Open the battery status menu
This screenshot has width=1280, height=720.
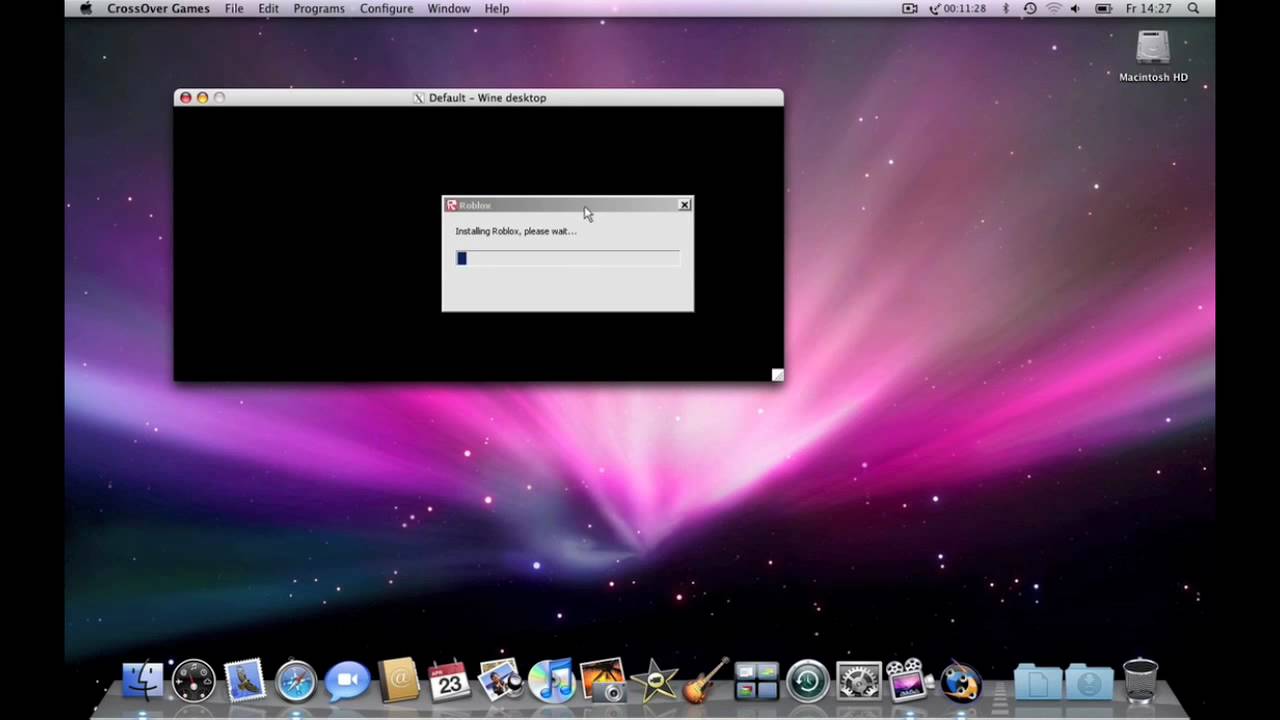(x=1104, y=8)
